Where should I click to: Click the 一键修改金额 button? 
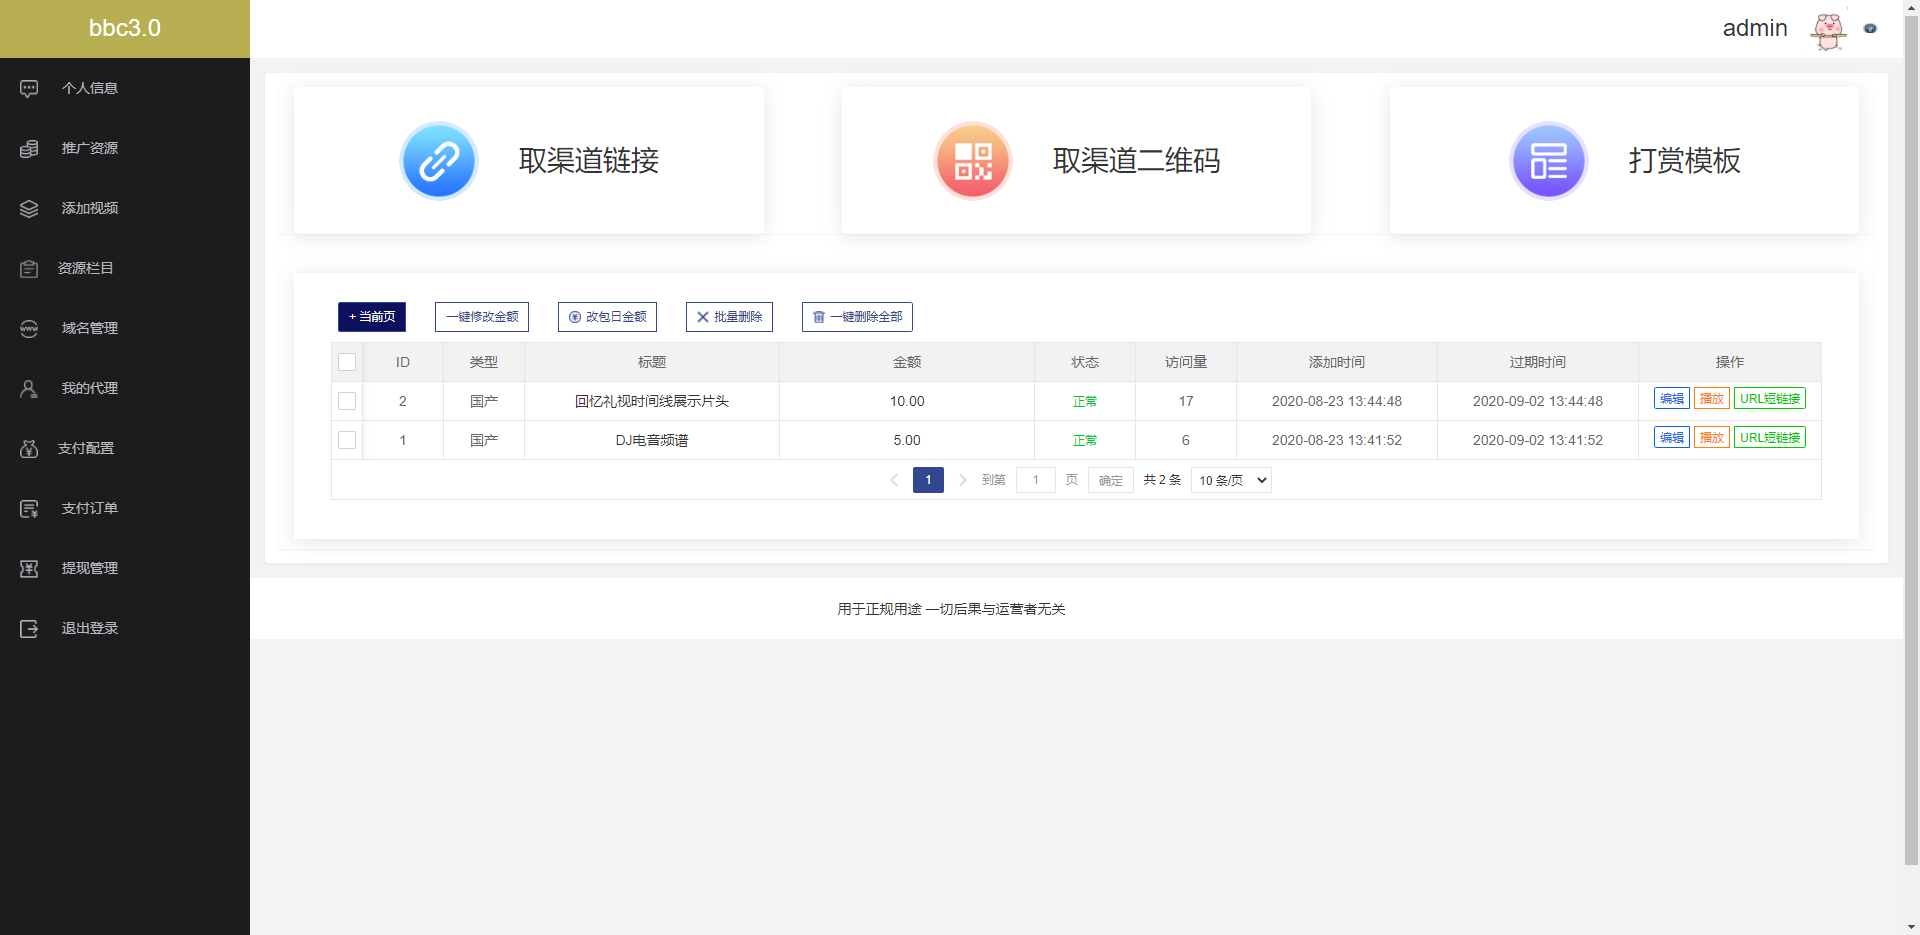pos(481,317)
